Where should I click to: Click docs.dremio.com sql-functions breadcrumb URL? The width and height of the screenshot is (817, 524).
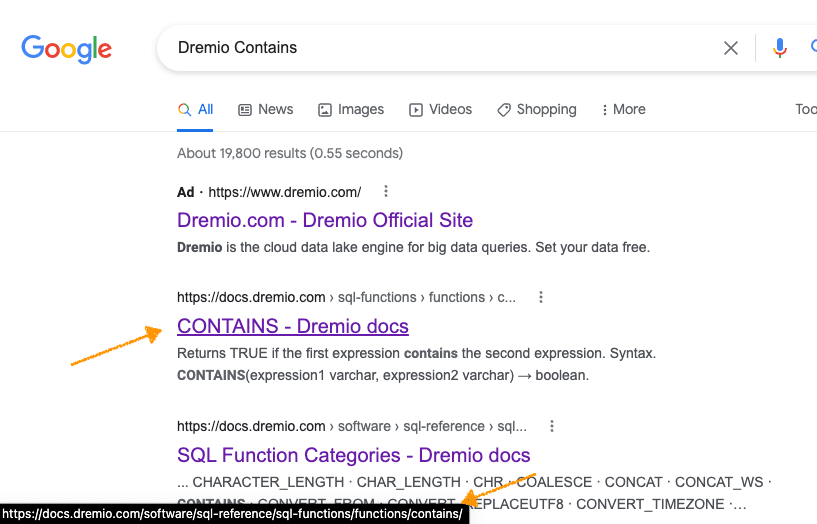[346, 297]
